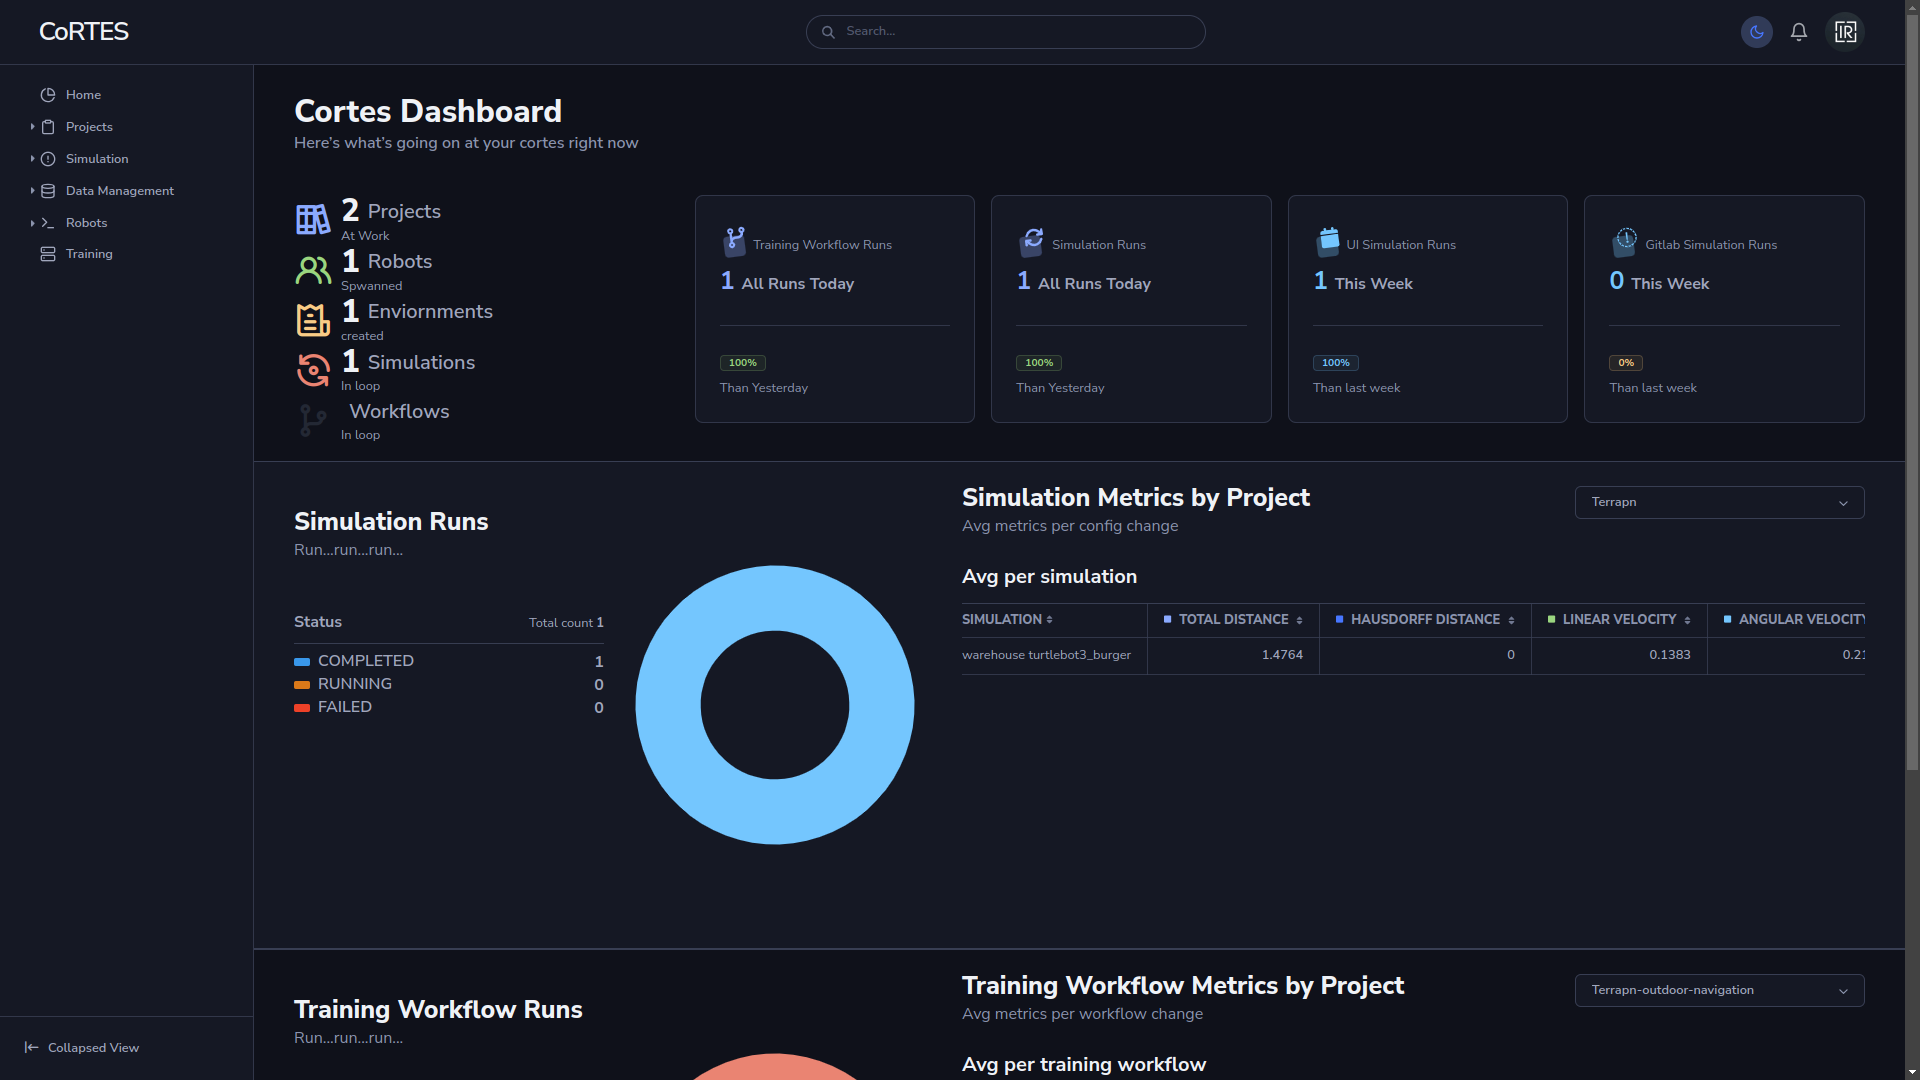Viewport: 1920px width, 1080px height.
Task: Expand the Simulation tree arrow
Action: tap(32, 159)
